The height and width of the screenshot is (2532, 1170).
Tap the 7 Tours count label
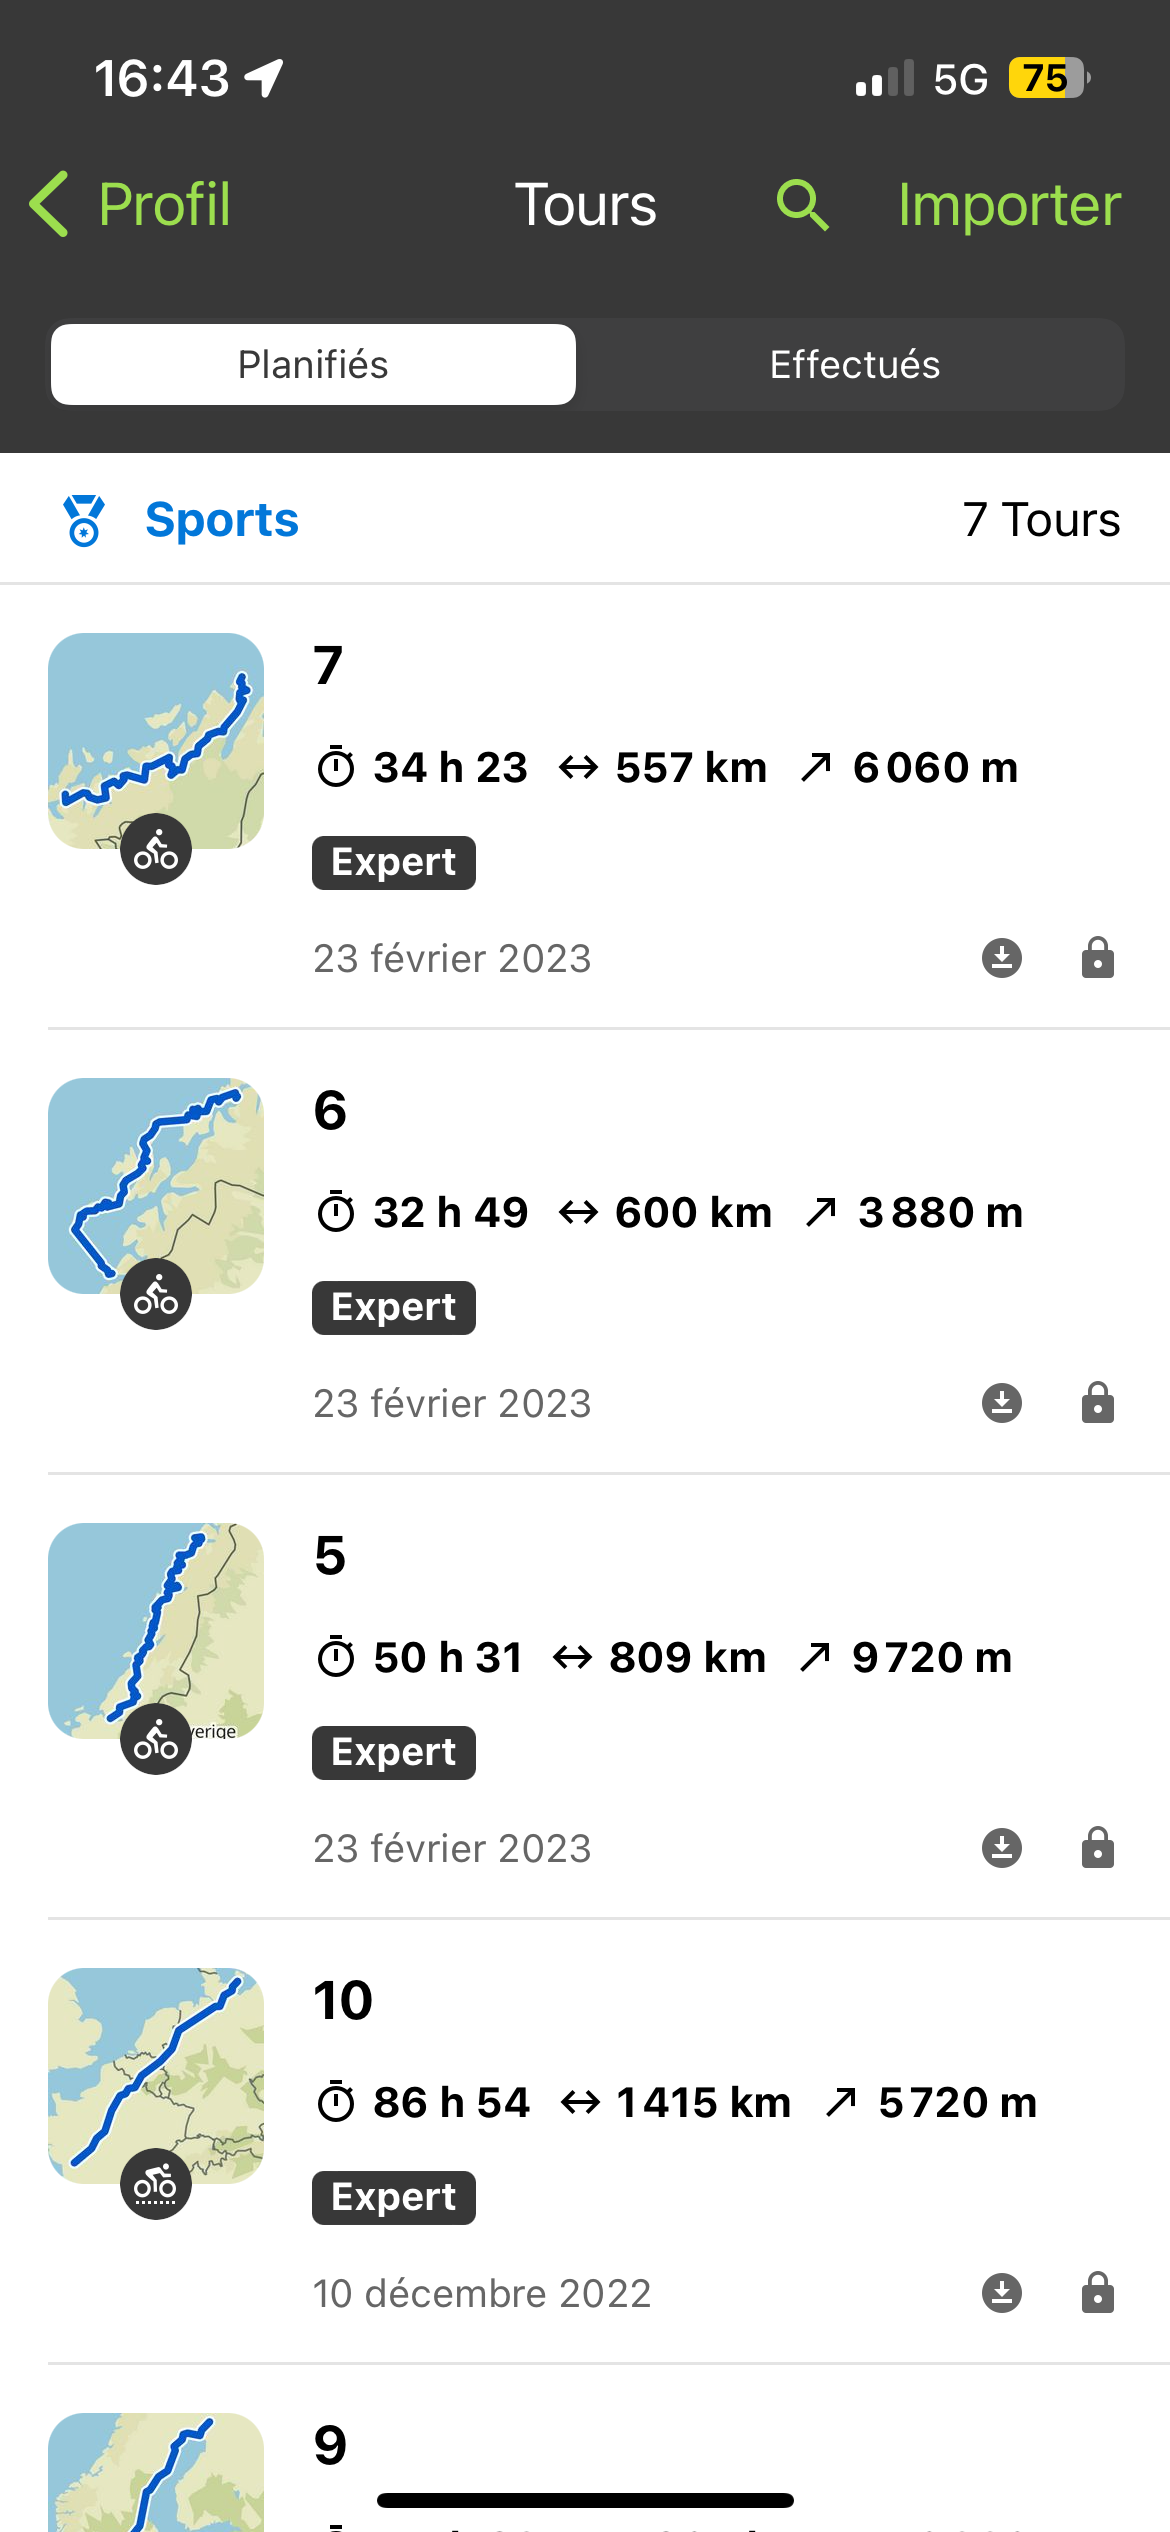(1040, 520)
